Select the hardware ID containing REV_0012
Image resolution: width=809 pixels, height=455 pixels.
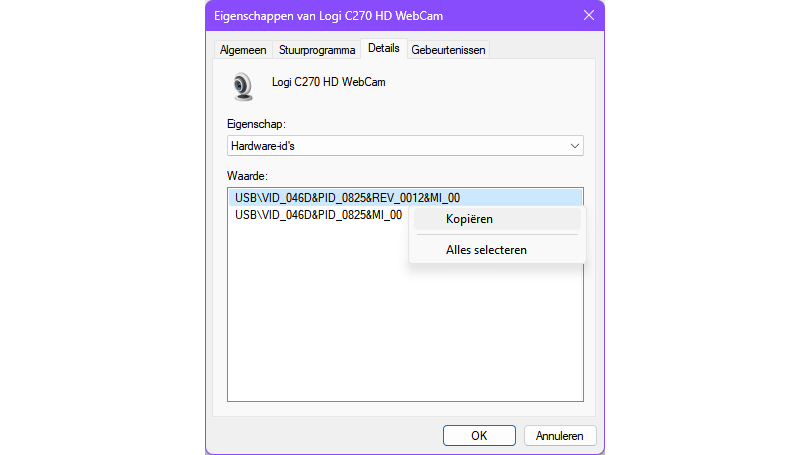click(x=350, y=197)
